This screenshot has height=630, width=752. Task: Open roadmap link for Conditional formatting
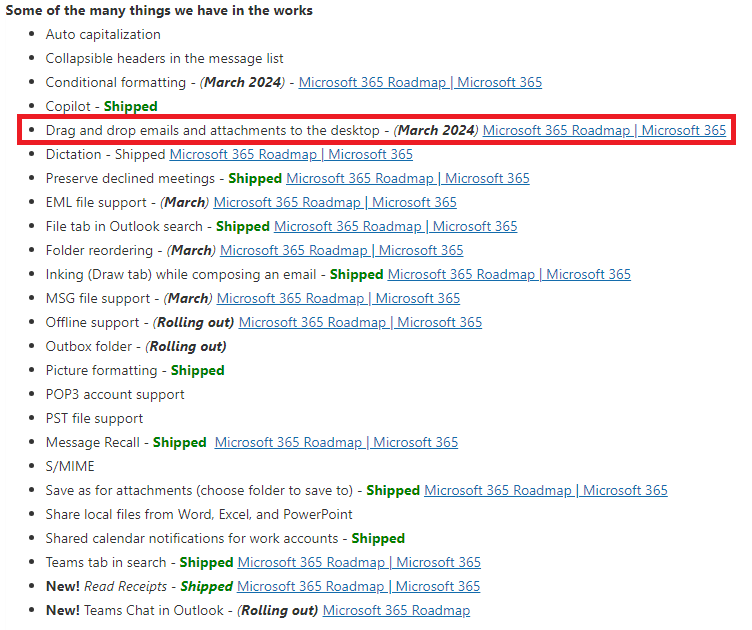420,82
